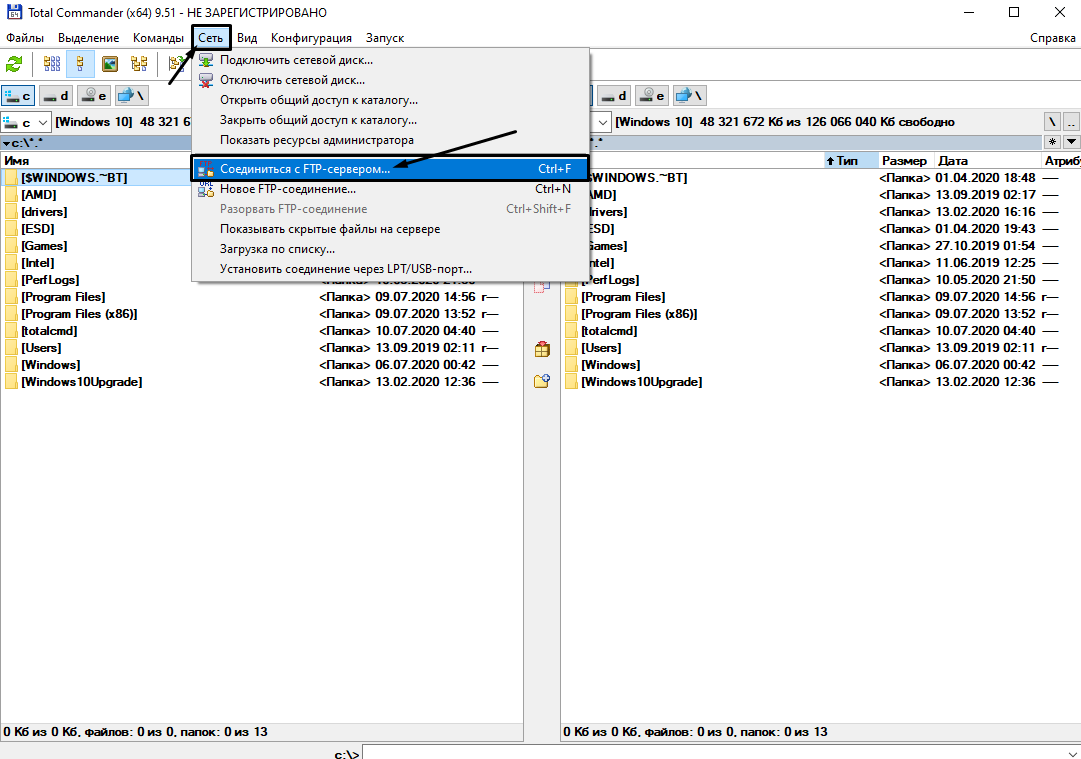
Task: Toggle the full details view mode
Action: (x=80, y=63)
